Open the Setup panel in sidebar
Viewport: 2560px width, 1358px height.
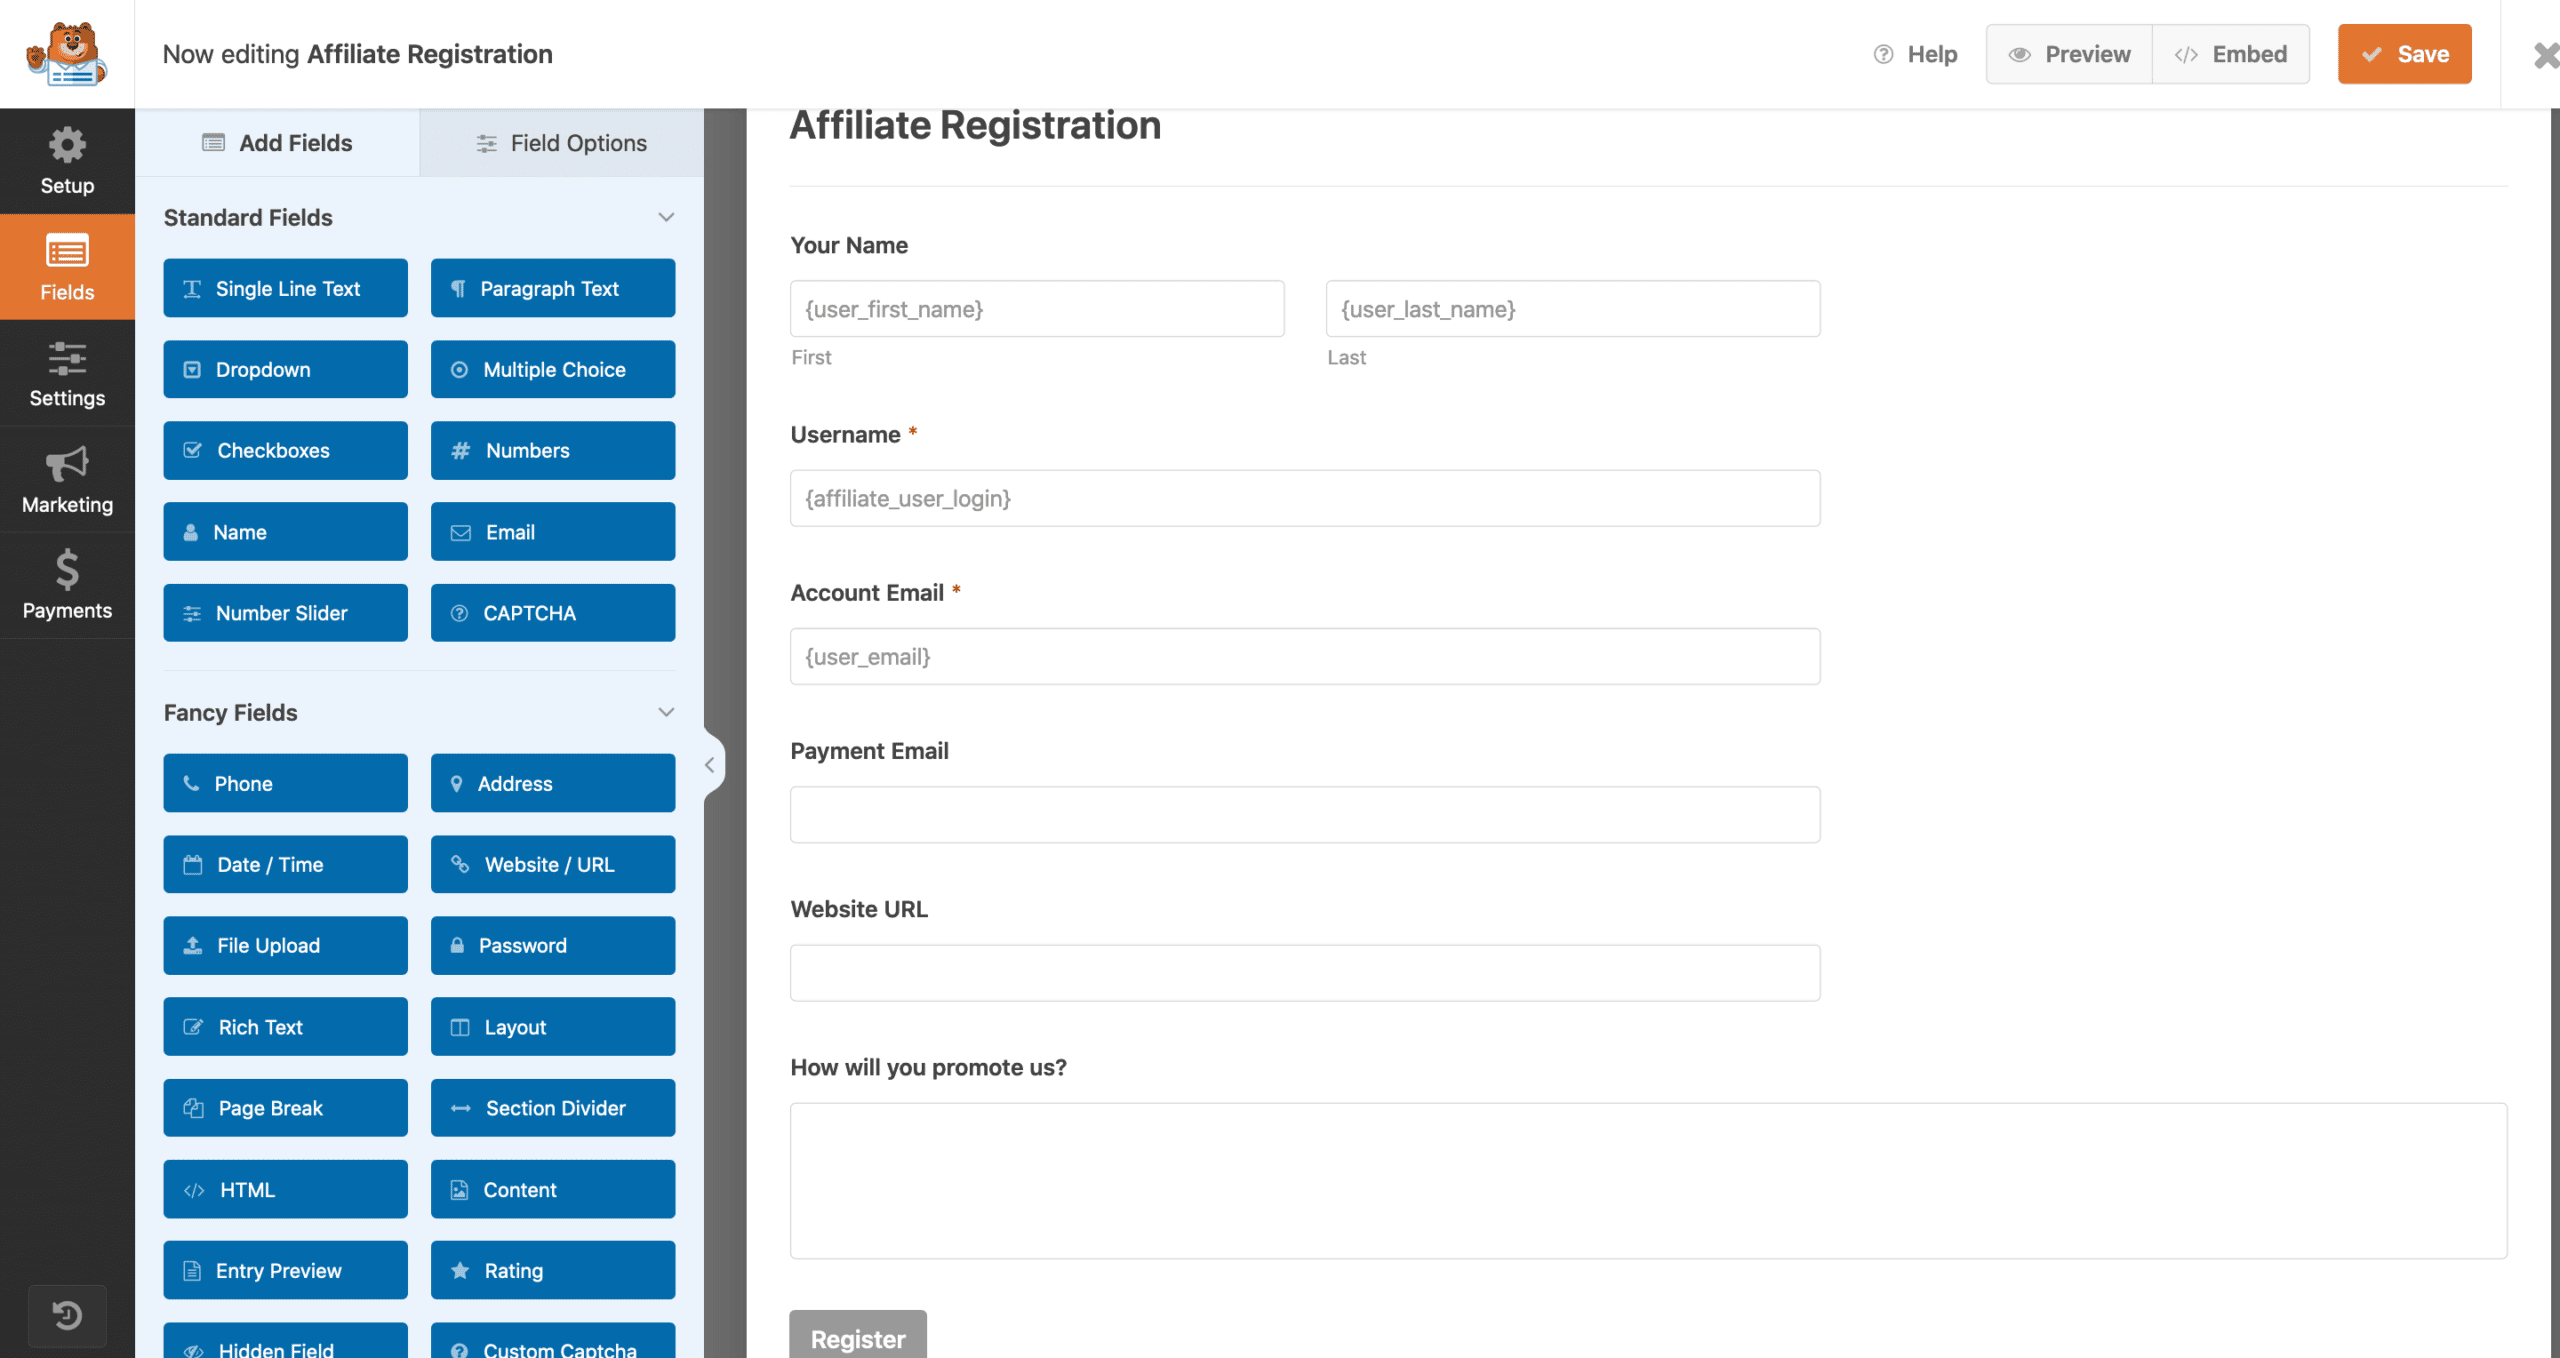[66, 161]
